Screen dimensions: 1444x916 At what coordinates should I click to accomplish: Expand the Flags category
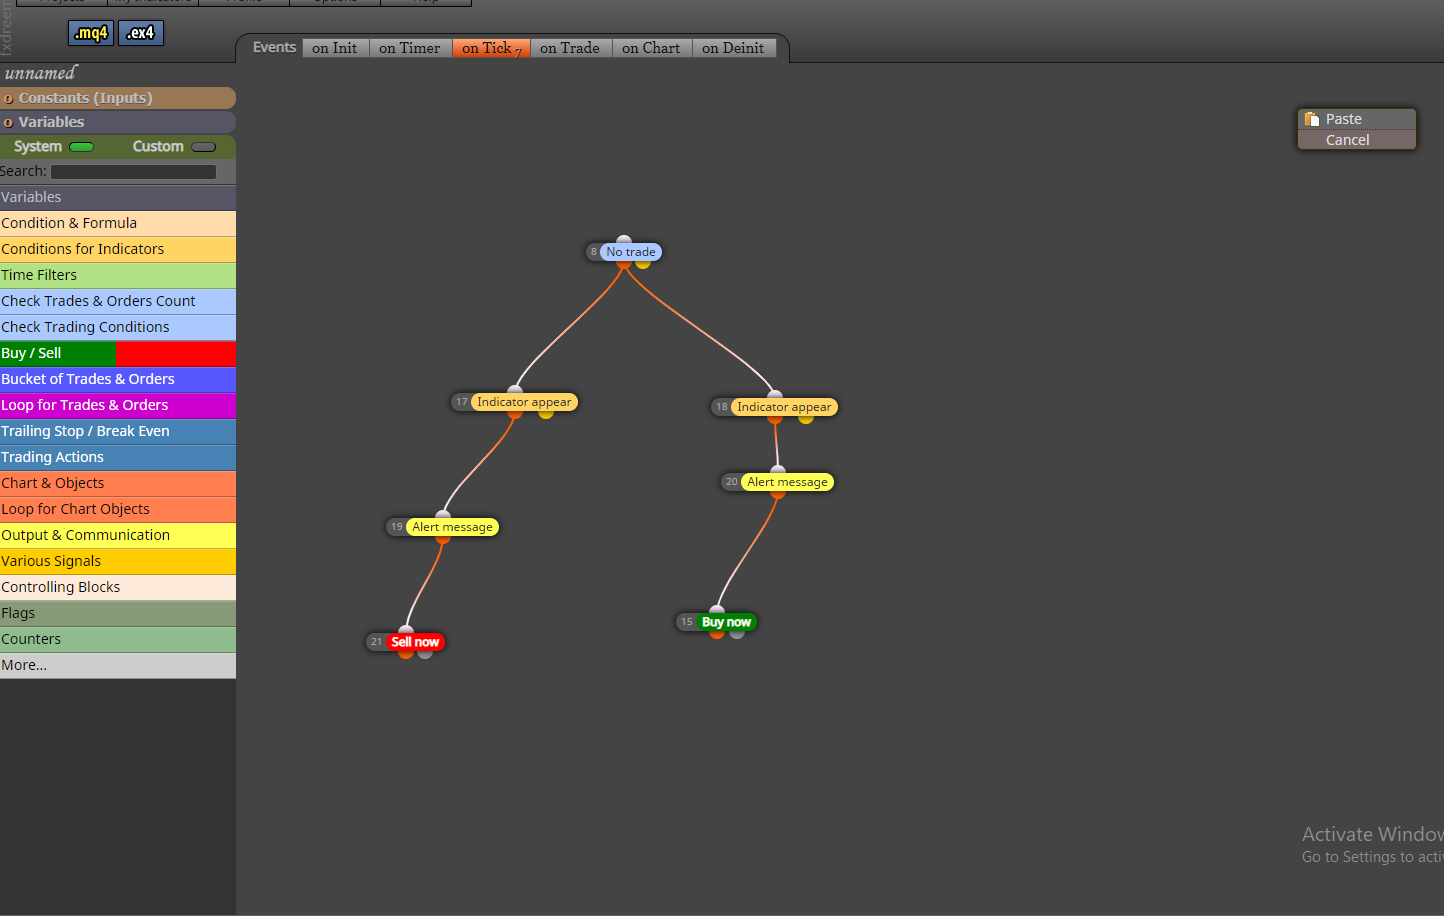pos(118,614)
